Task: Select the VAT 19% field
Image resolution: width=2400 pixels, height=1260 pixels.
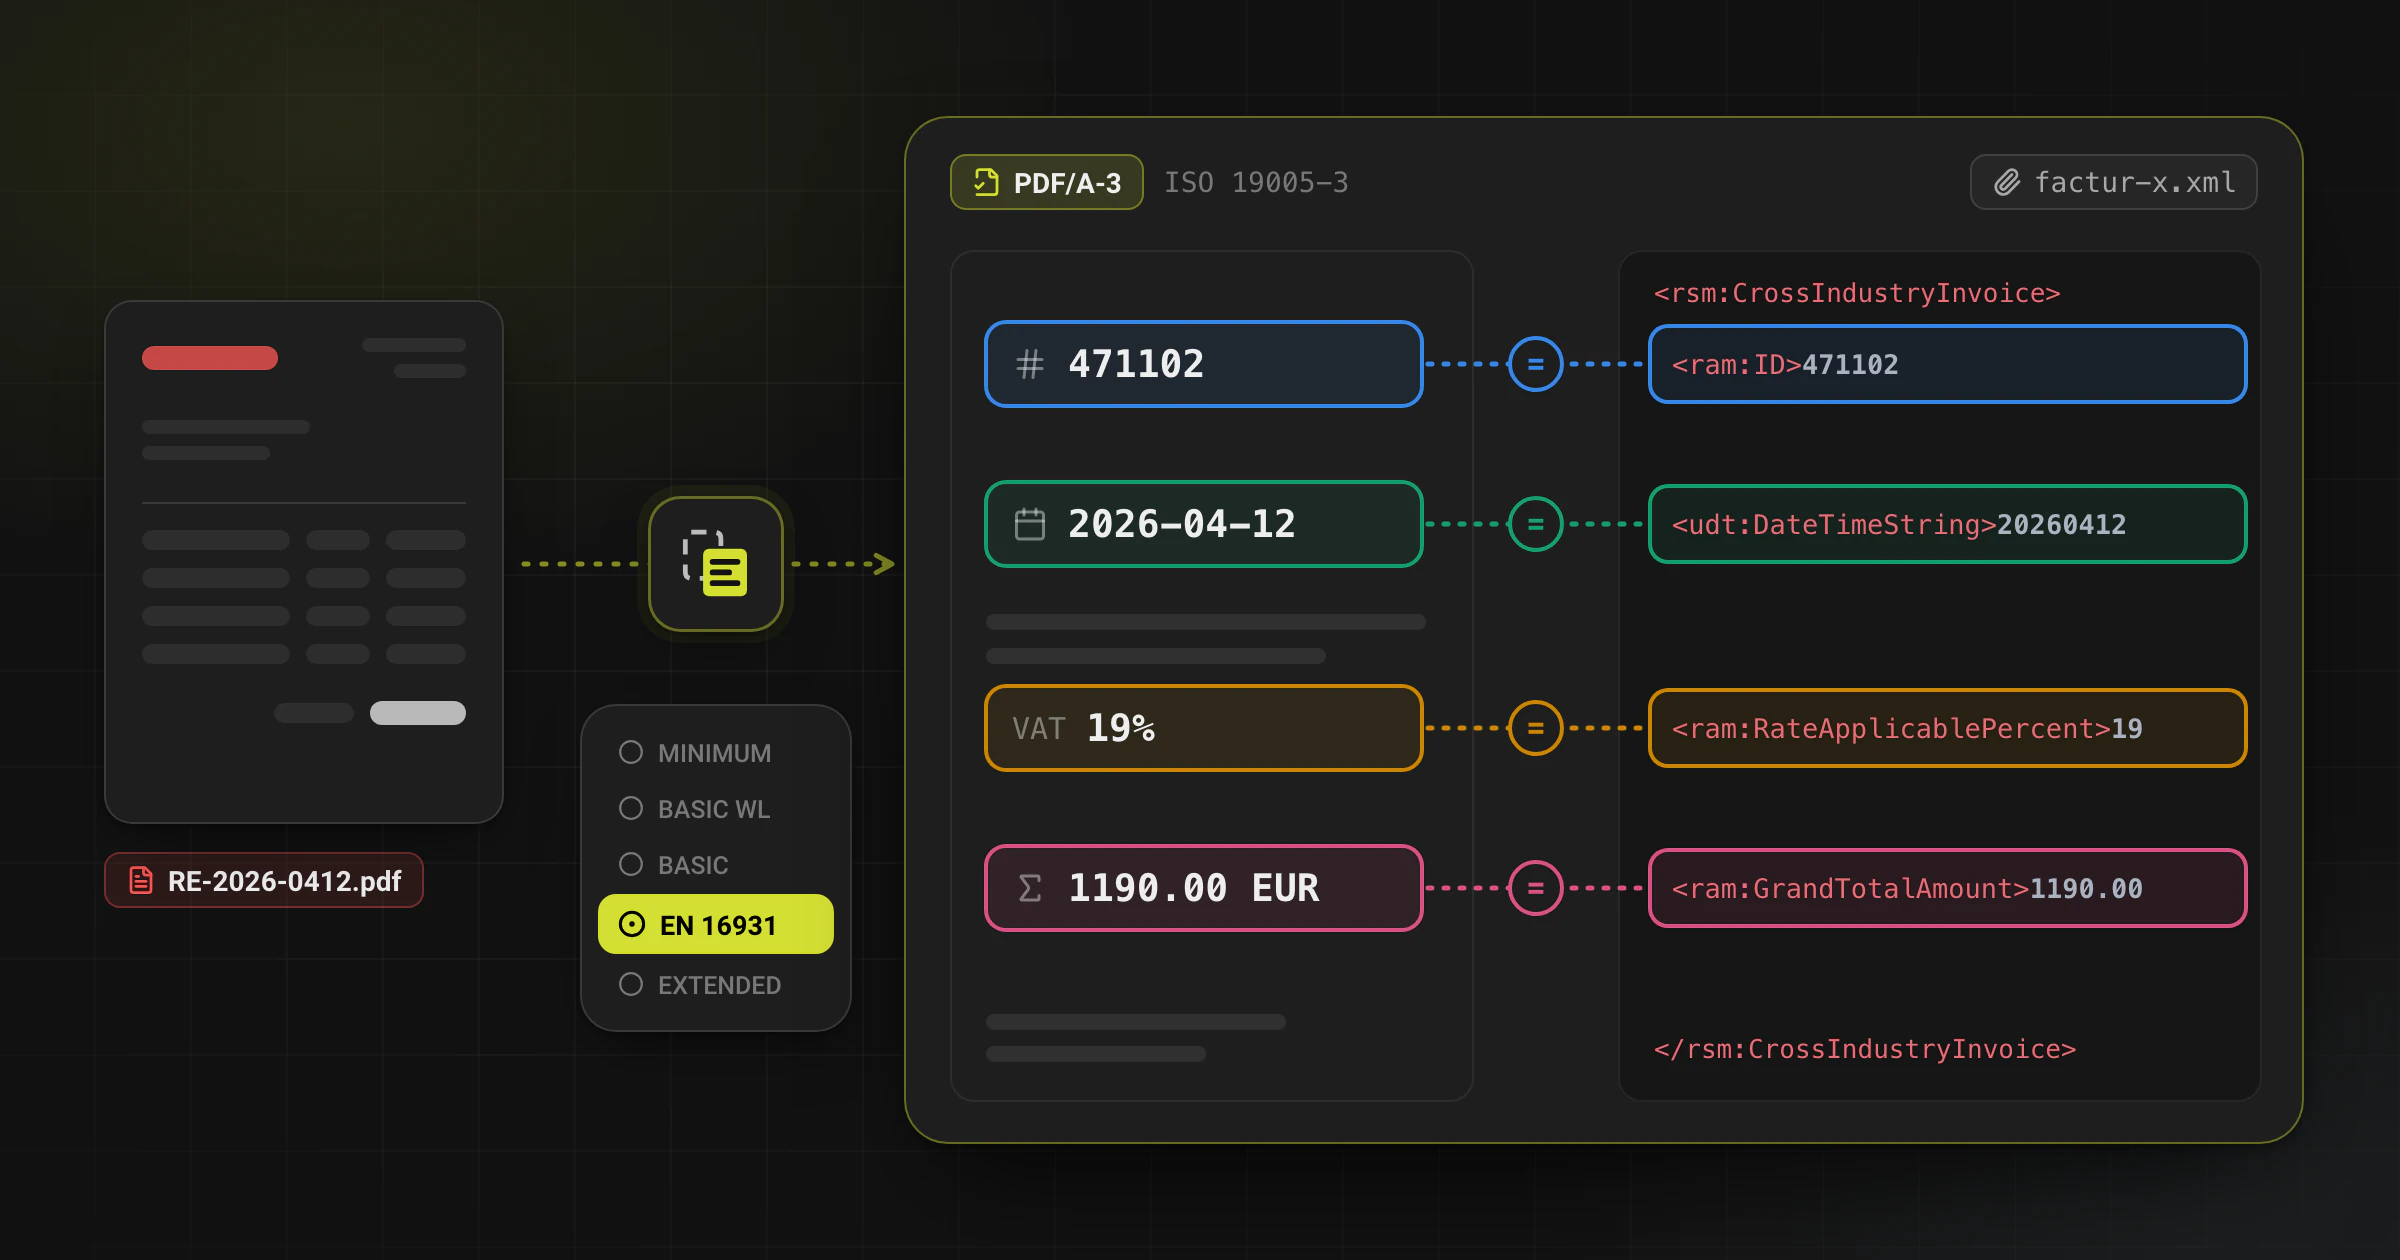Action: (1204, 728)
